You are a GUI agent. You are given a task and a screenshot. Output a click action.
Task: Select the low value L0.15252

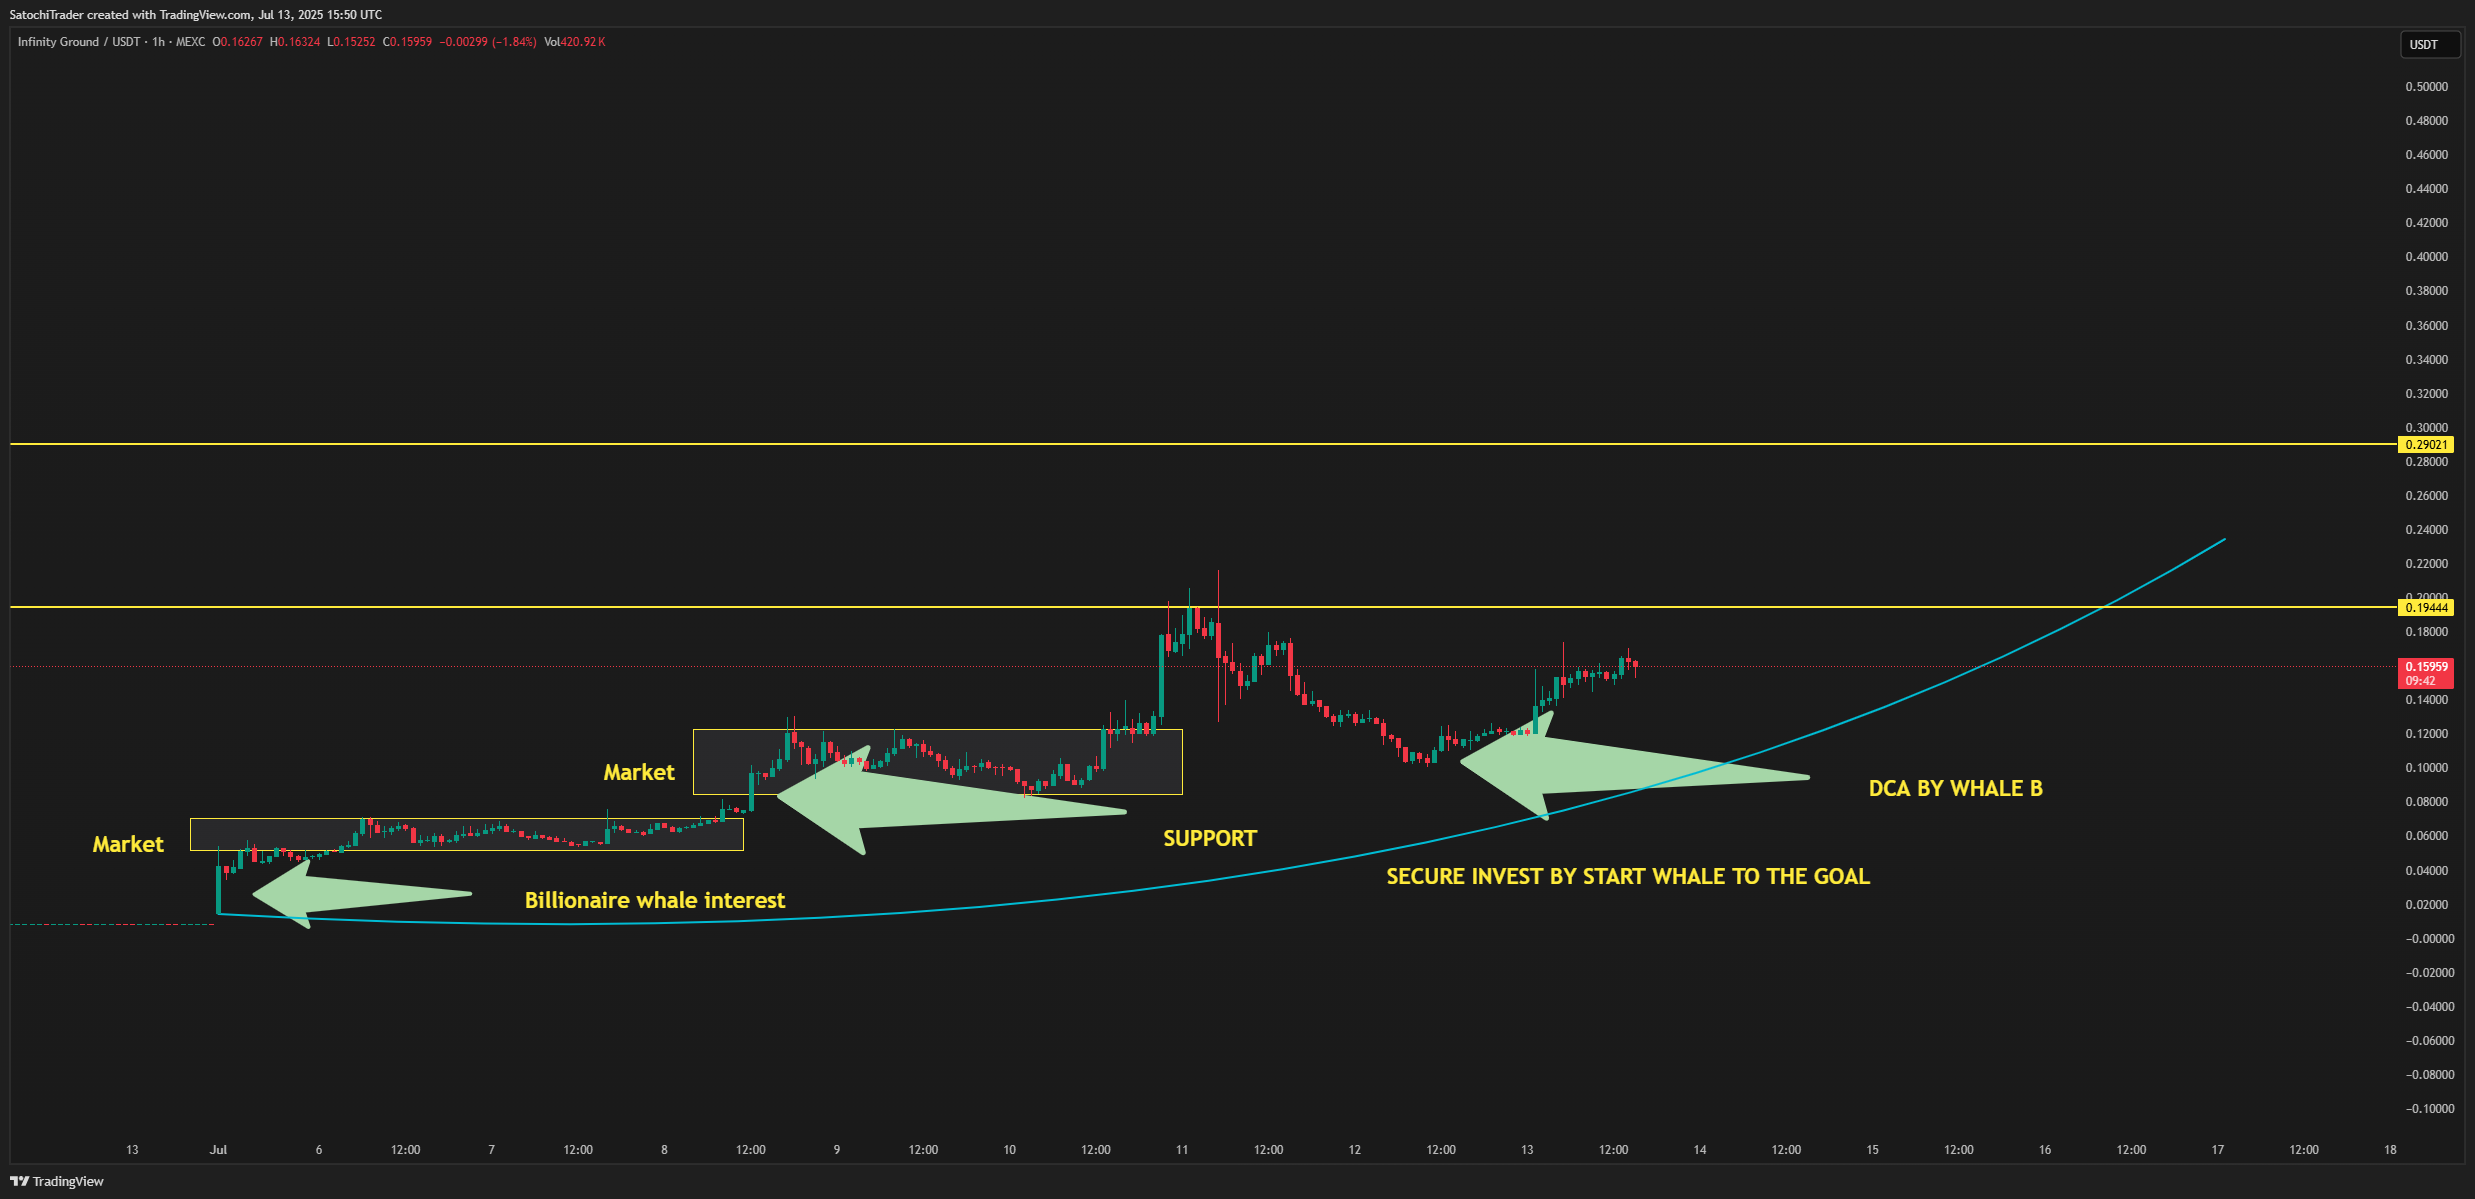coord(352,42)
